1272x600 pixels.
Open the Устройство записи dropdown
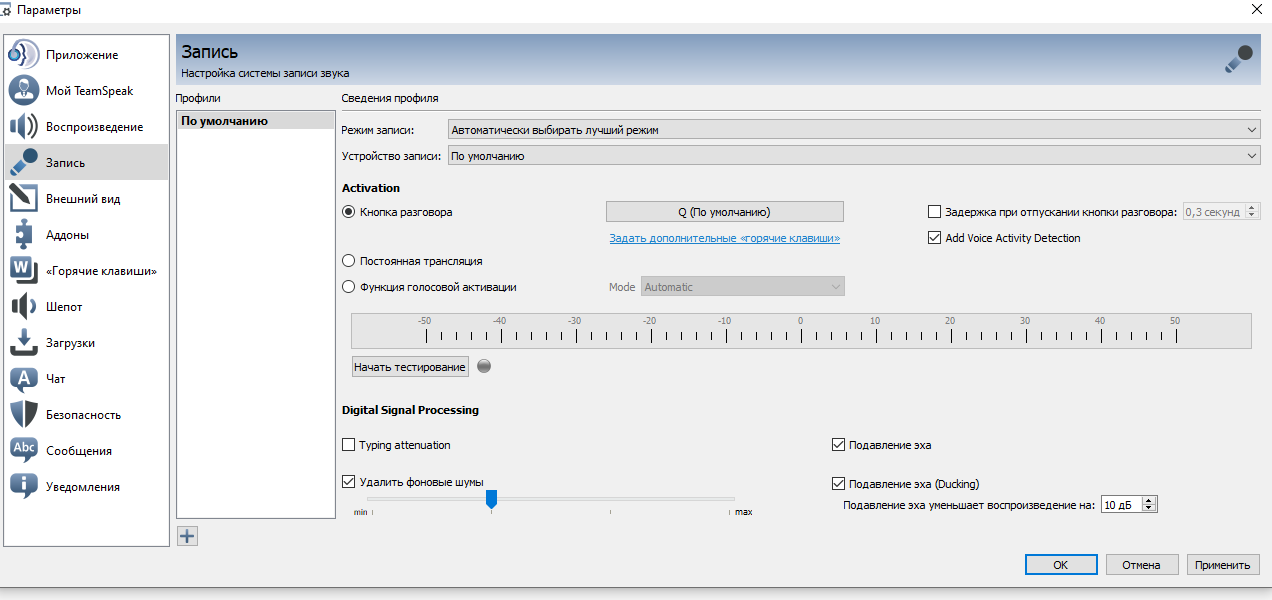tap(854, 156)
